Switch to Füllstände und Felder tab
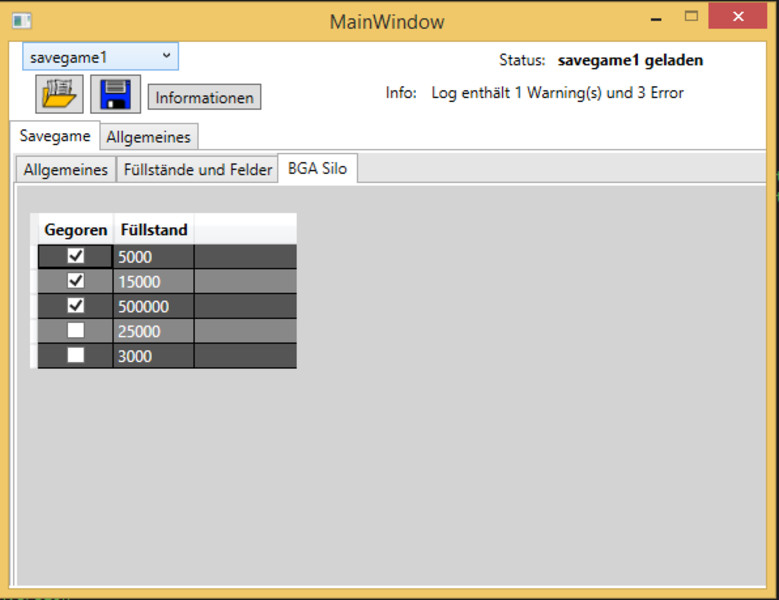Image resolution: width=779 pixels, height=600 pixels. (x=197, y=170)
